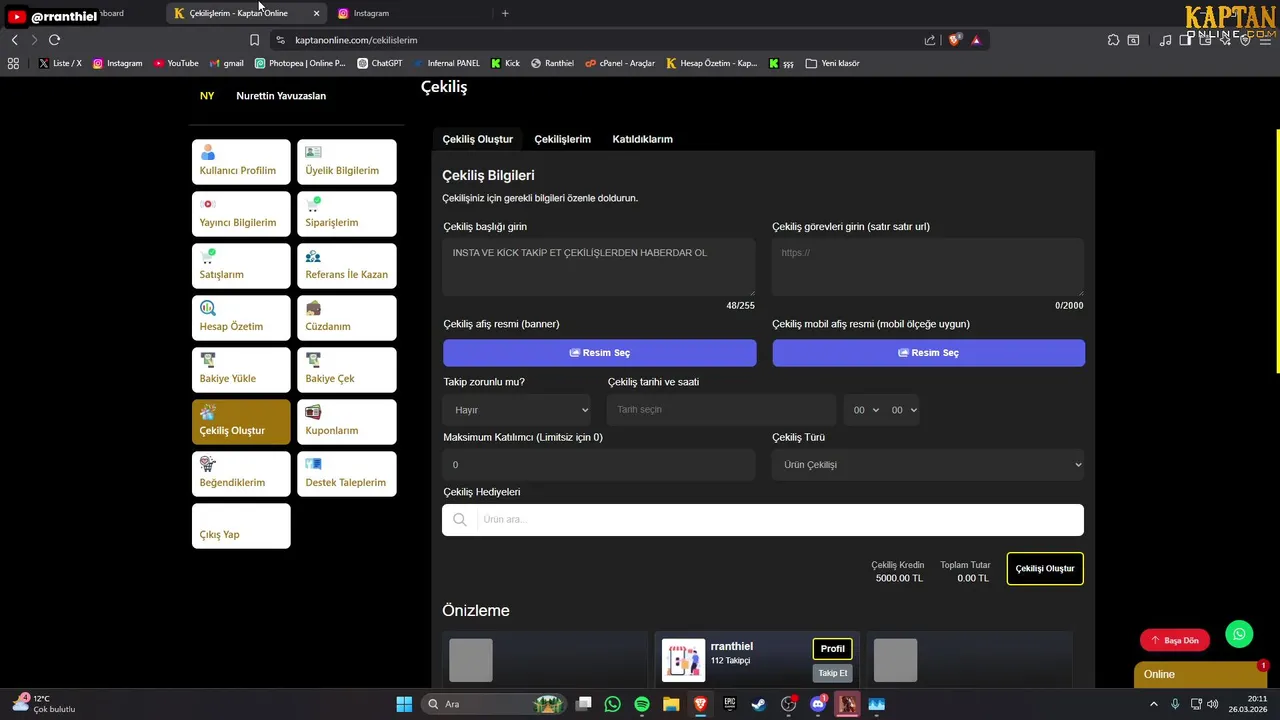Open the Liste / X bookmark

pos(60,63)
